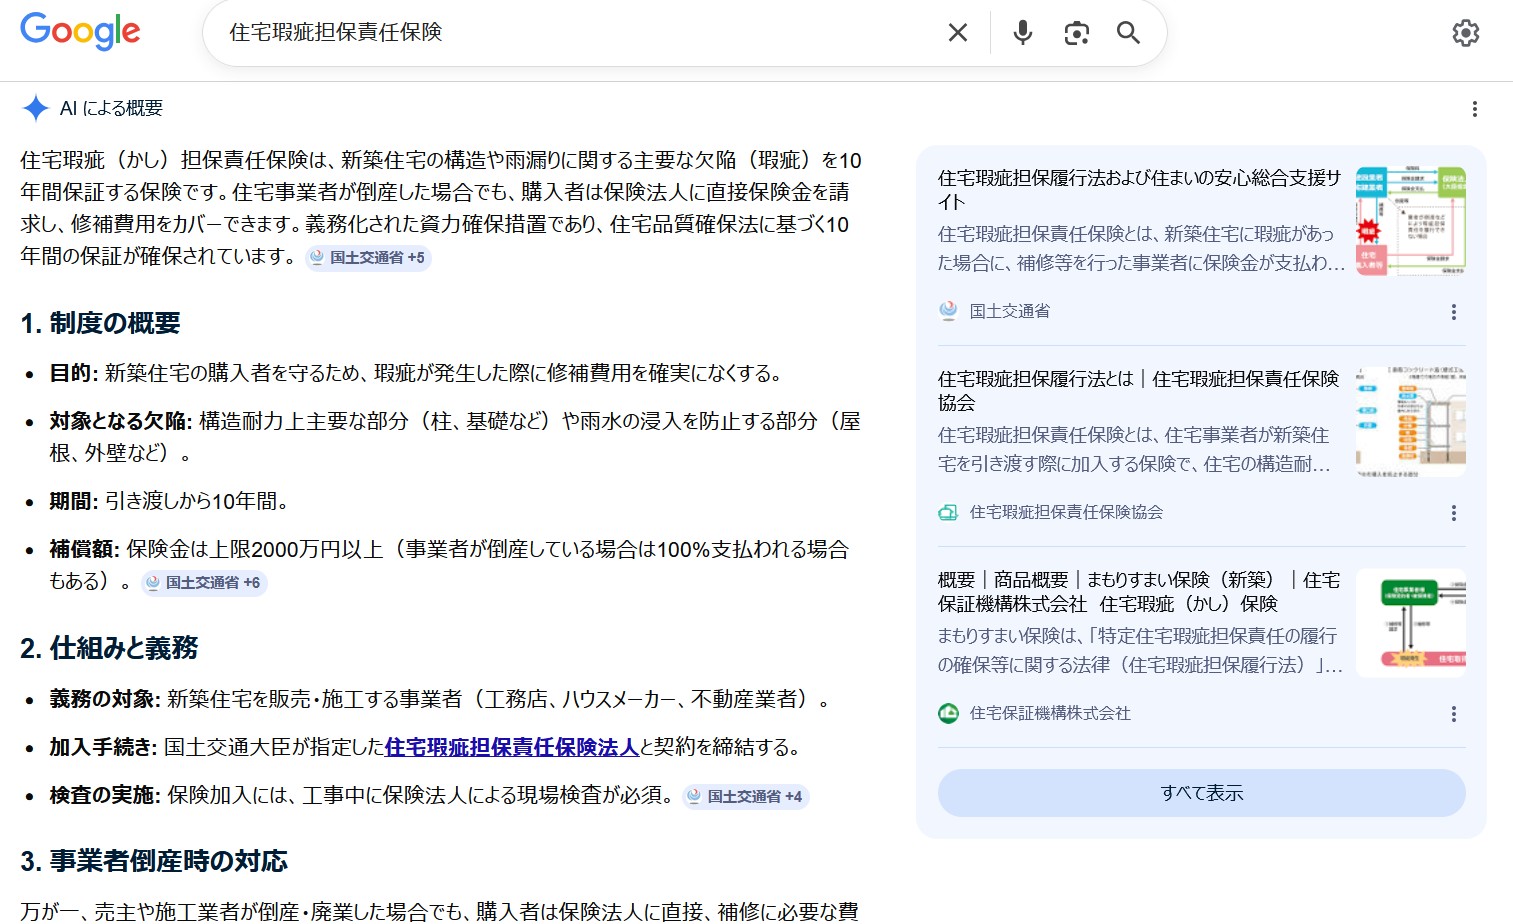1513x924 pixels.
Task: Open 住宅瑕疵担保履行法および住まいの安心総合支援サイト result
Action: 1138,190
